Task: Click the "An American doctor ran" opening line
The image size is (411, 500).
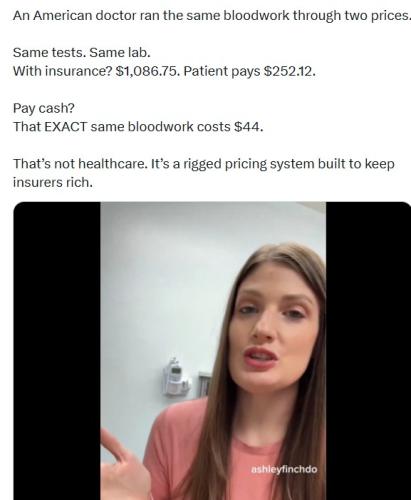Action: (x=75, y=15)
